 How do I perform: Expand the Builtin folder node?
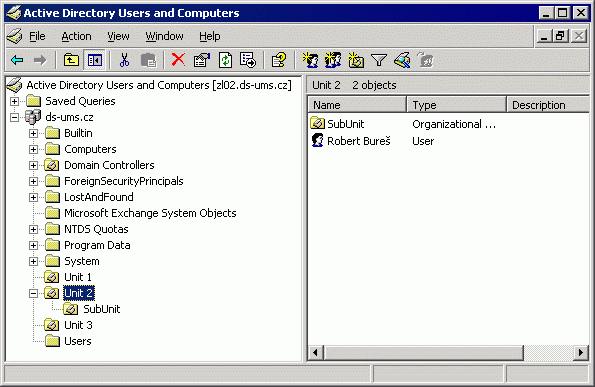pos(33,133)
